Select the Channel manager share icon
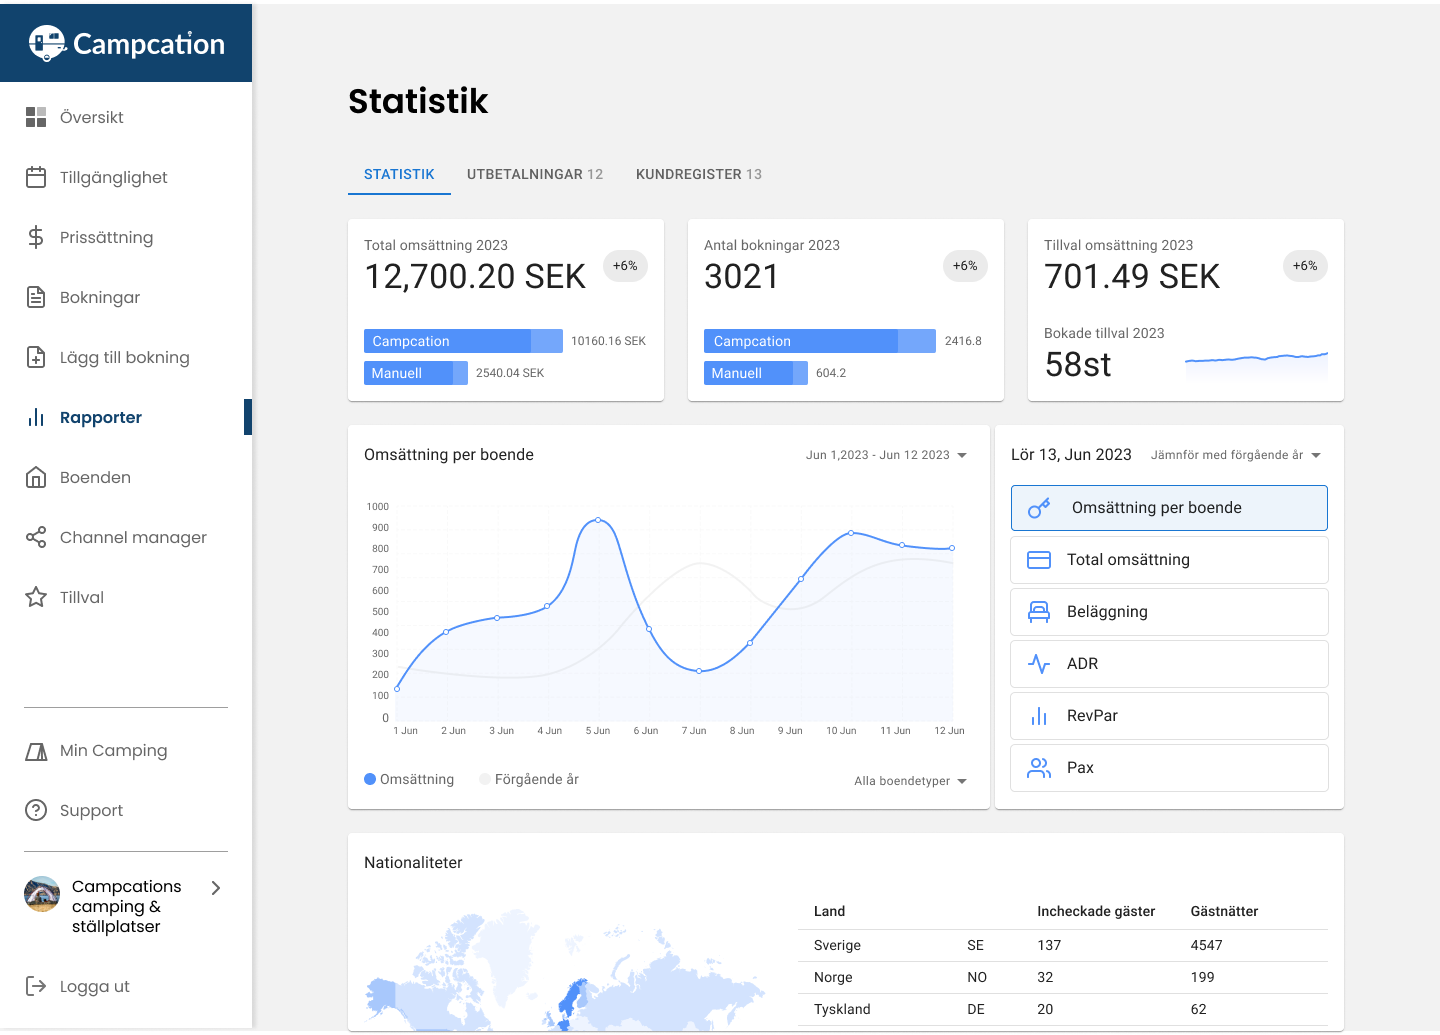1440x1035 pixels. pyautogui.click(x=36, y=537)
